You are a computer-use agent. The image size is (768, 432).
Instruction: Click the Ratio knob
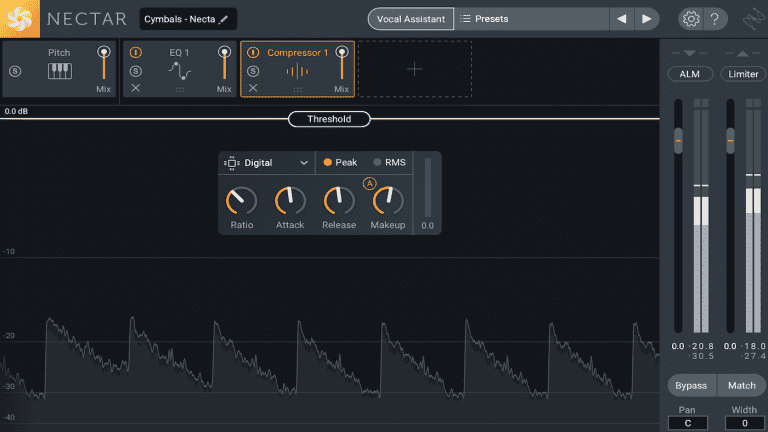pyautogui.click(x=241, y=201)
